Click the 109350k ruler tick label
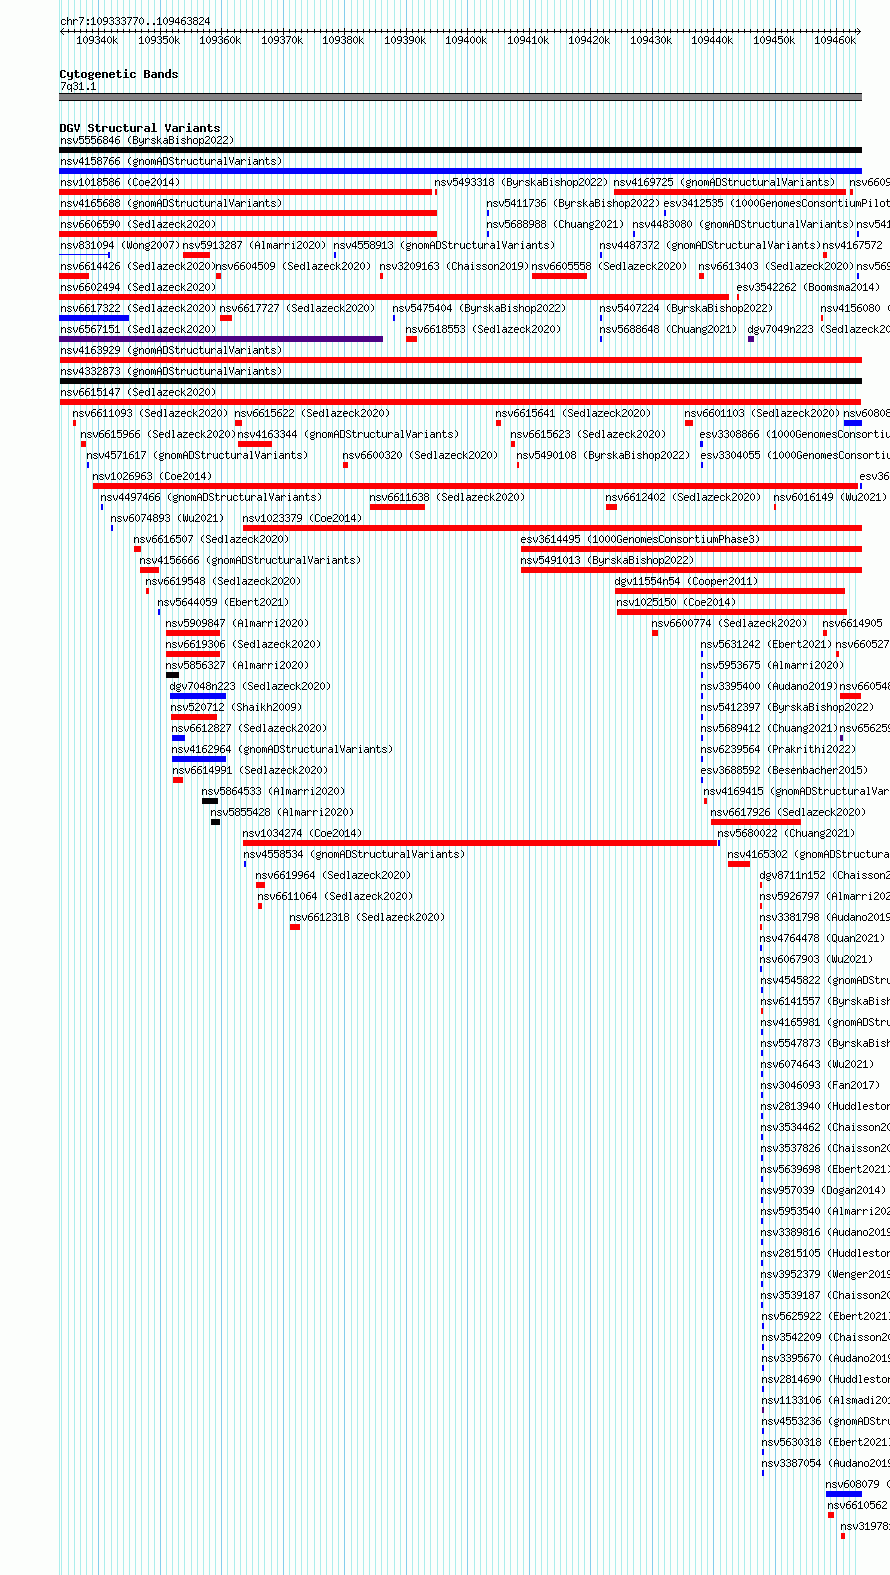890x1575 pixels. pos(159,40)
